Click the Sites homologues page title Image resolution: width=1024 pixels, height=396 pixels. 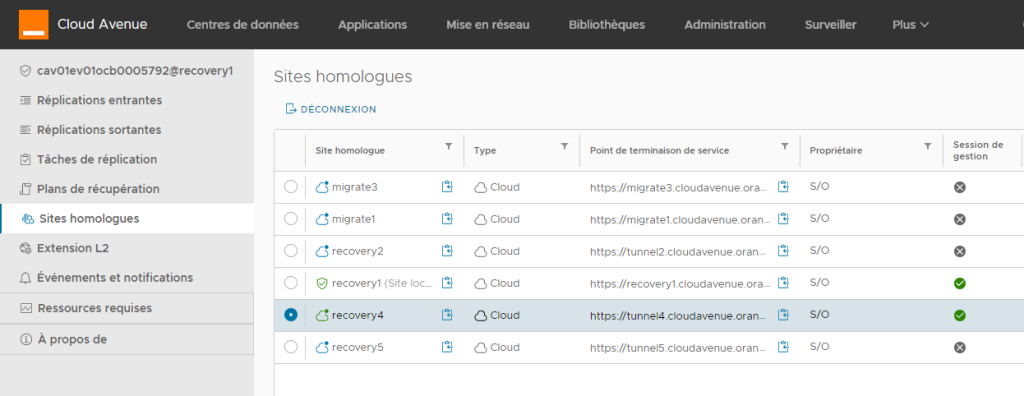[x=343, y=76]
